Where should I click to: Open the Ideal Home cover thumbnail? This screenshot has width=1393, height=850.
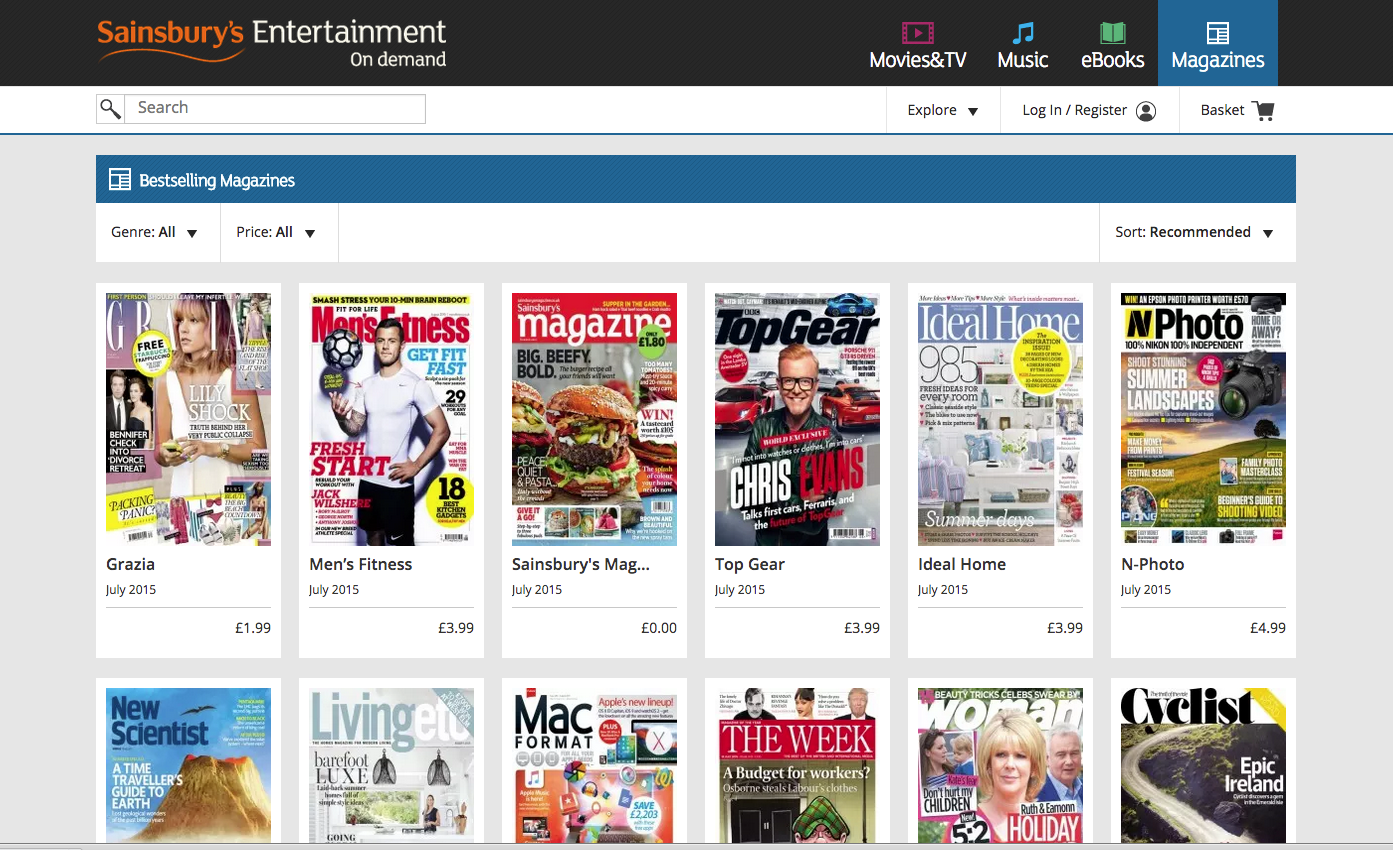tap(1000, 419)
